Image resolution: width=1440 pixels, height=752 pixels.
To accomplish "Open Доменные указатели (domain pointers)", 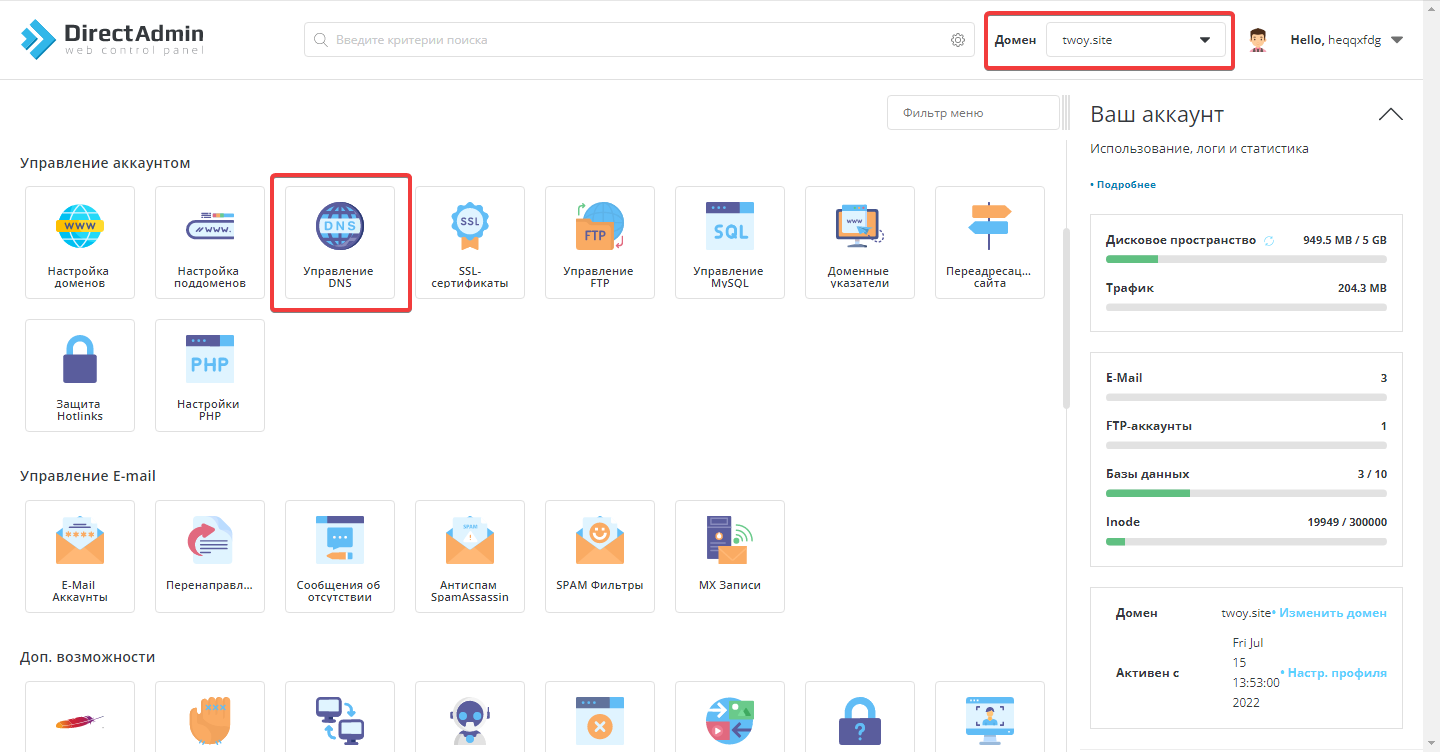I will pos(860,242).
